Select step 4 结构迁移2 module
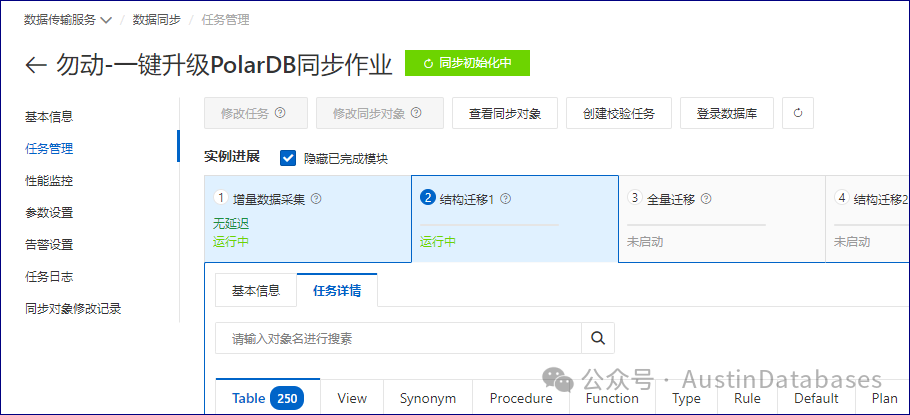The width and height of the screenshot is (910, 415). pos(868,219)
